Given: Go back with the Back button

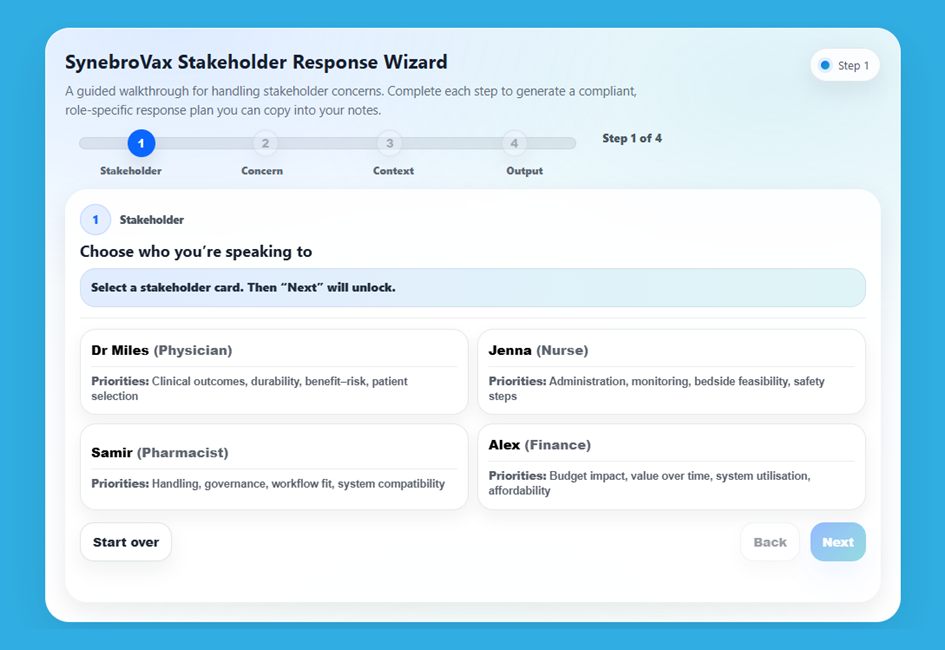Looking at the screenshot, I should pos(770,542).
